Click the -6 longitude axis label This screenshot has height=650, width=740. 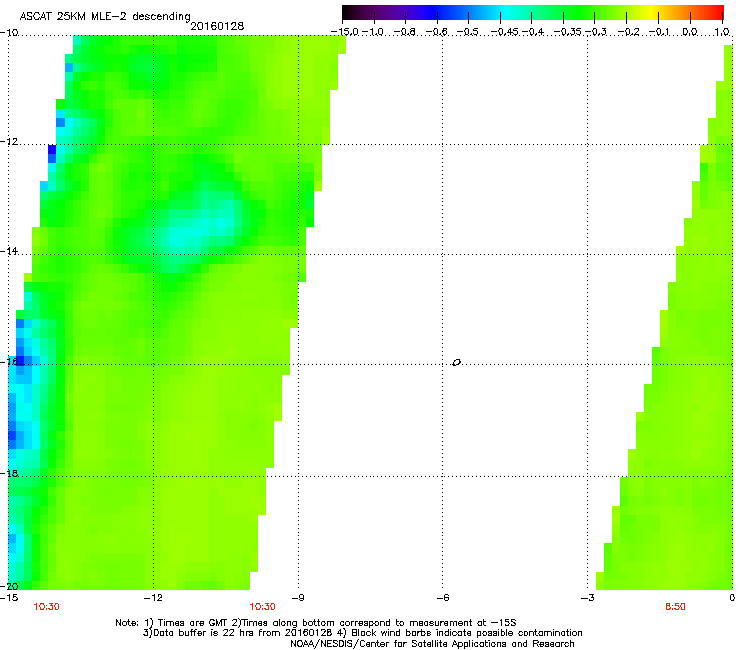point(442,598)
